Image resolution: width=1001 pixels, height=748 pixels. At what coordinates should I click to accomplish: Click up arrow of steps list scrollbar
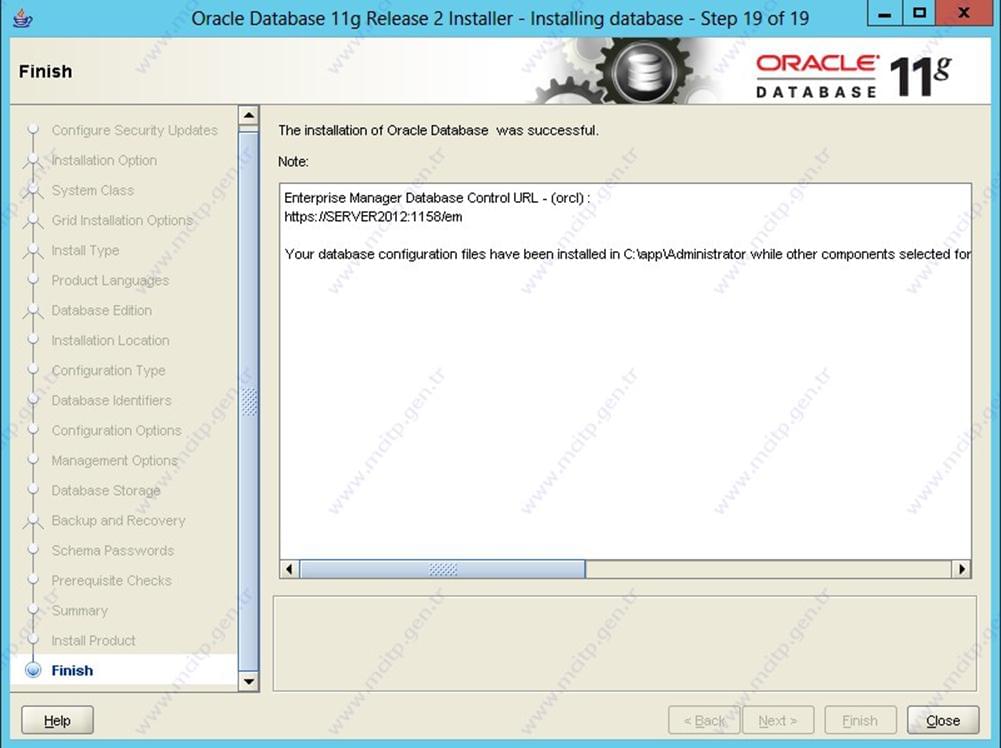click(248, 116)
